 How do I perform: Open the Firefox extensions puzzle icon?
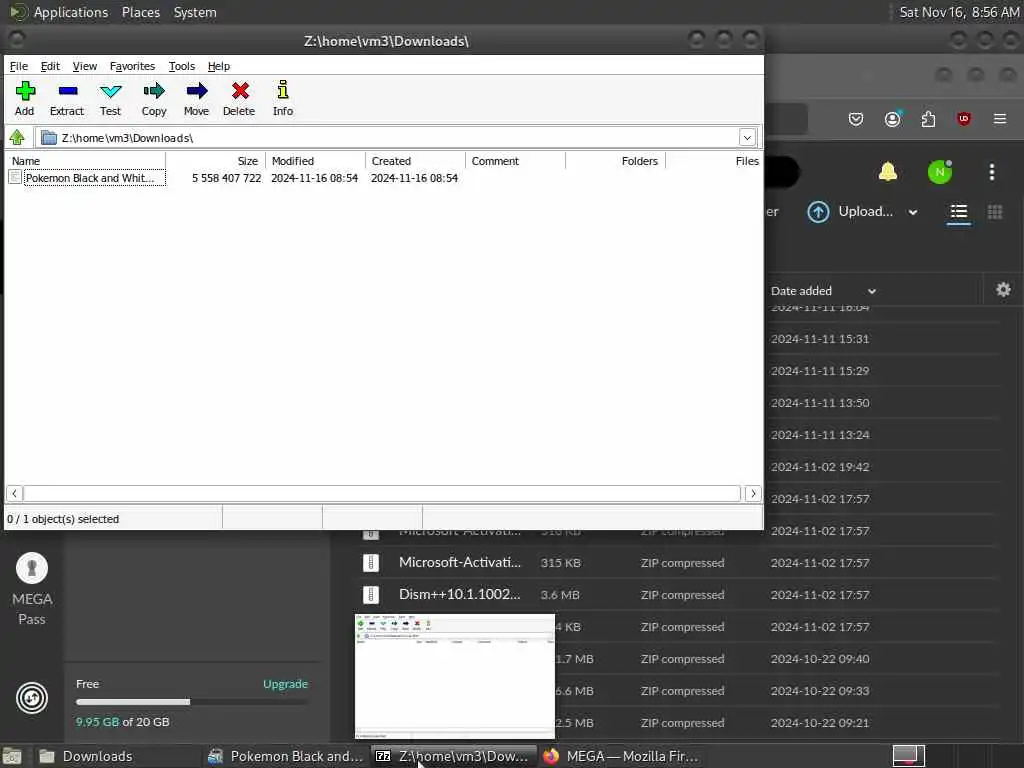(928, 119)
